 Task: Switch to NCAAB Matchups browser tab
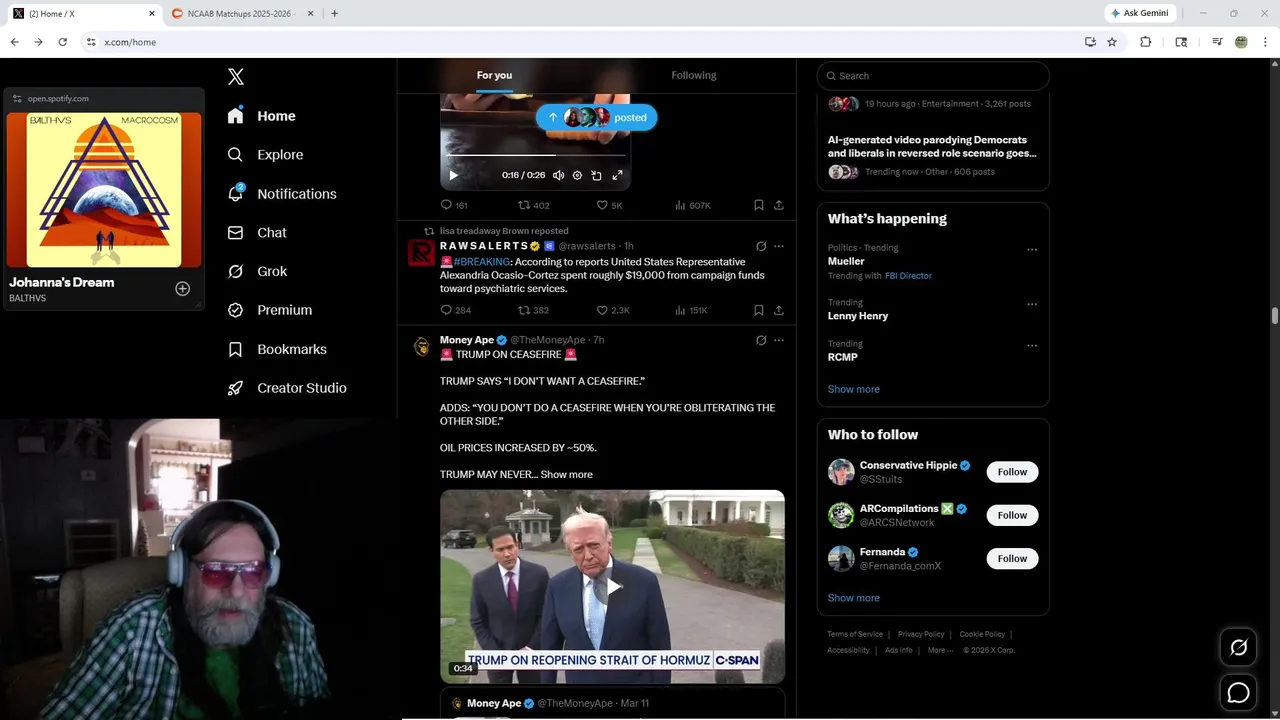(240, 13)
